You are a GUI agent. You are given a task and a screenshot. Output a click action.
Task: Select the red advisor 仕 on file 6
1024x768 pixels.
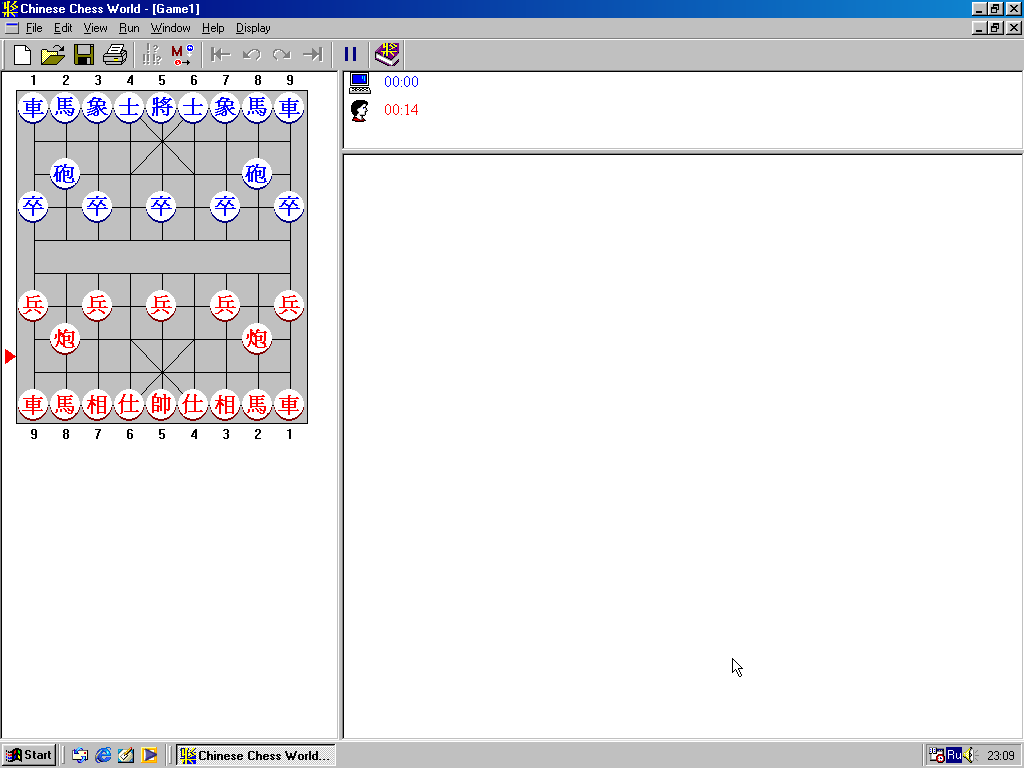tap(129, 404)
